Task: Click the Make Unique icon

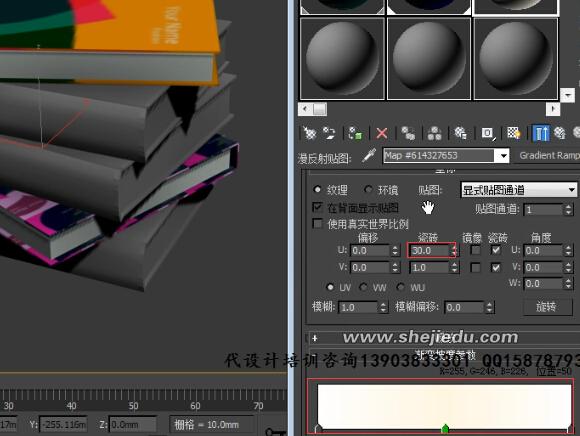Action: [434, 133]
